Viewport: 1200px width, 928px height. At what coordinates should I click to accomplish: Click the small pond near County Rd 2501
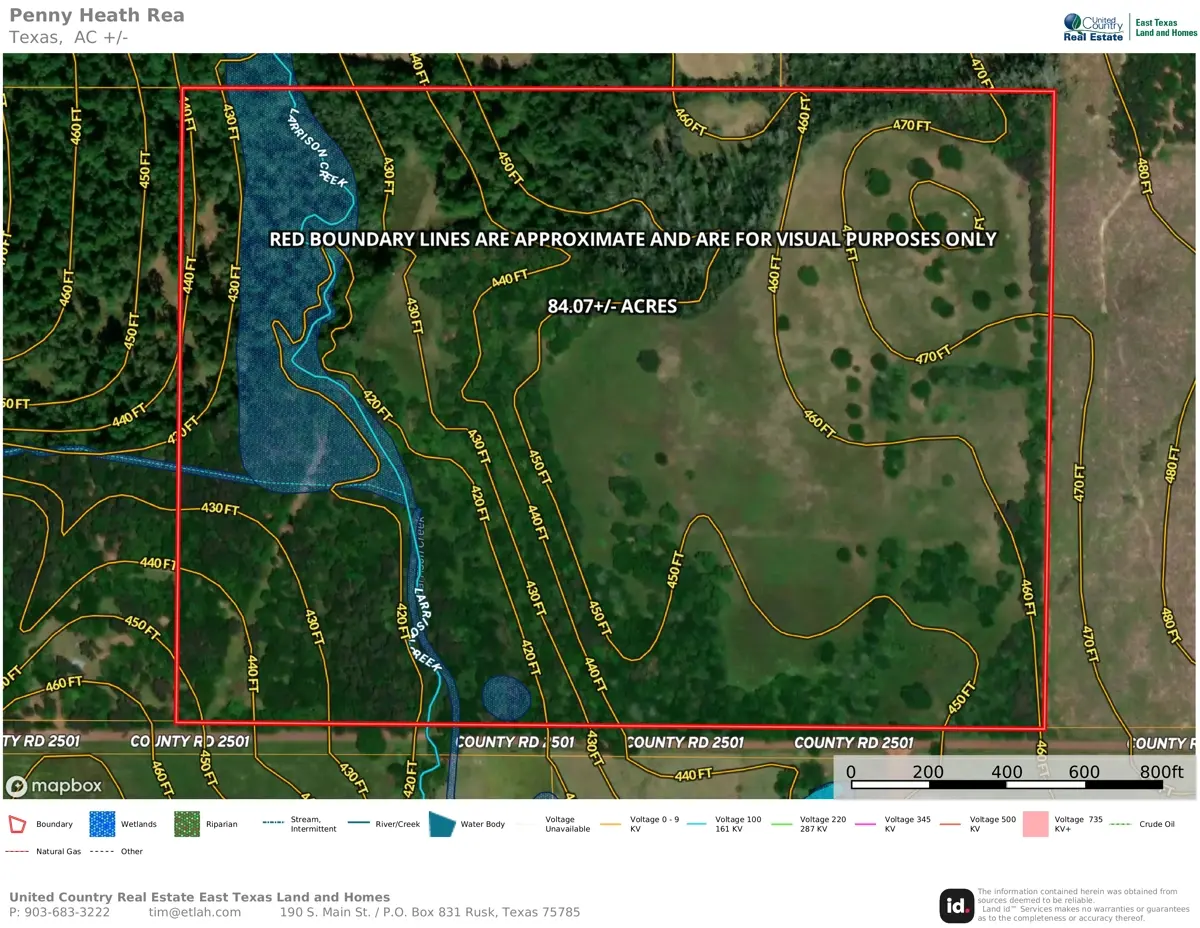[x=505, y=698]
